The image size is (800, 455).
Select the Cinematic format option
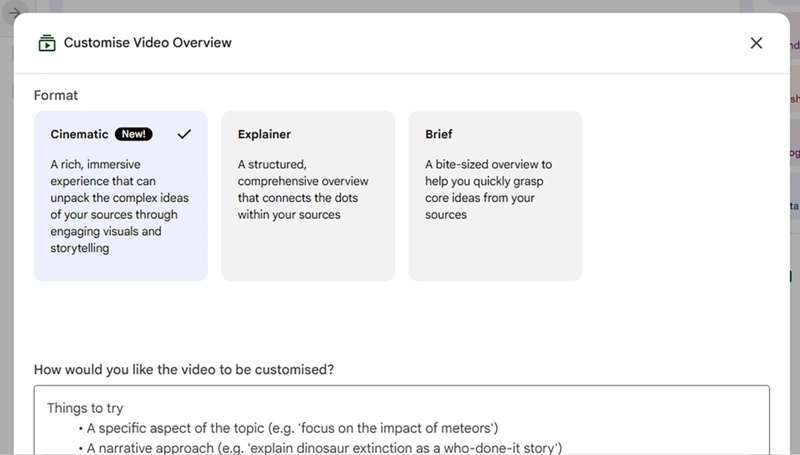[120, 195]
